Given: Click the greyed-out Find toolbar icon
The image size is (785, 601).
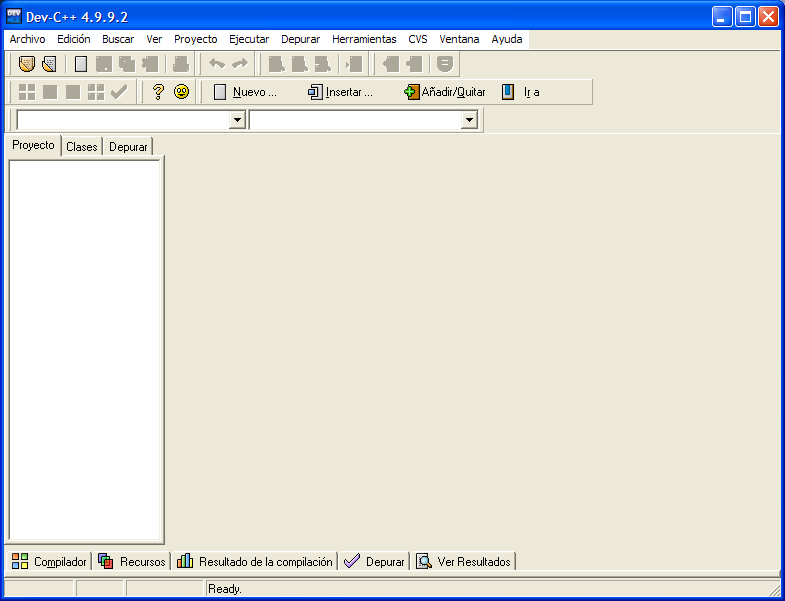Looking at the screenshot, I should [276, 64].
